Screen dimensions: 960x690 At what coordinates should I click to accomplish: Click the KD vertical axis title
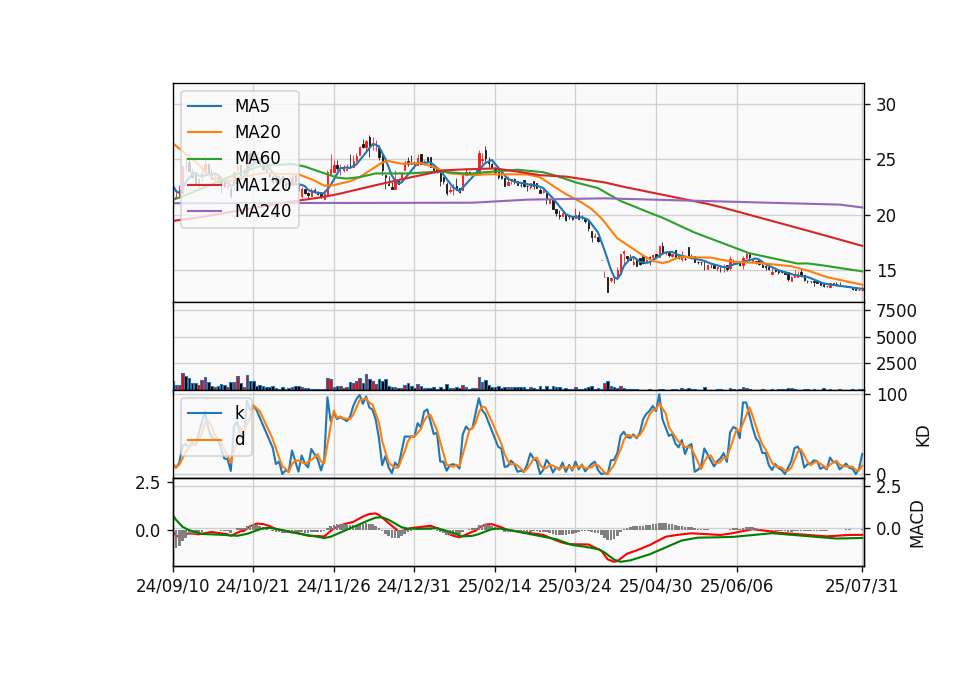(923, 436)
